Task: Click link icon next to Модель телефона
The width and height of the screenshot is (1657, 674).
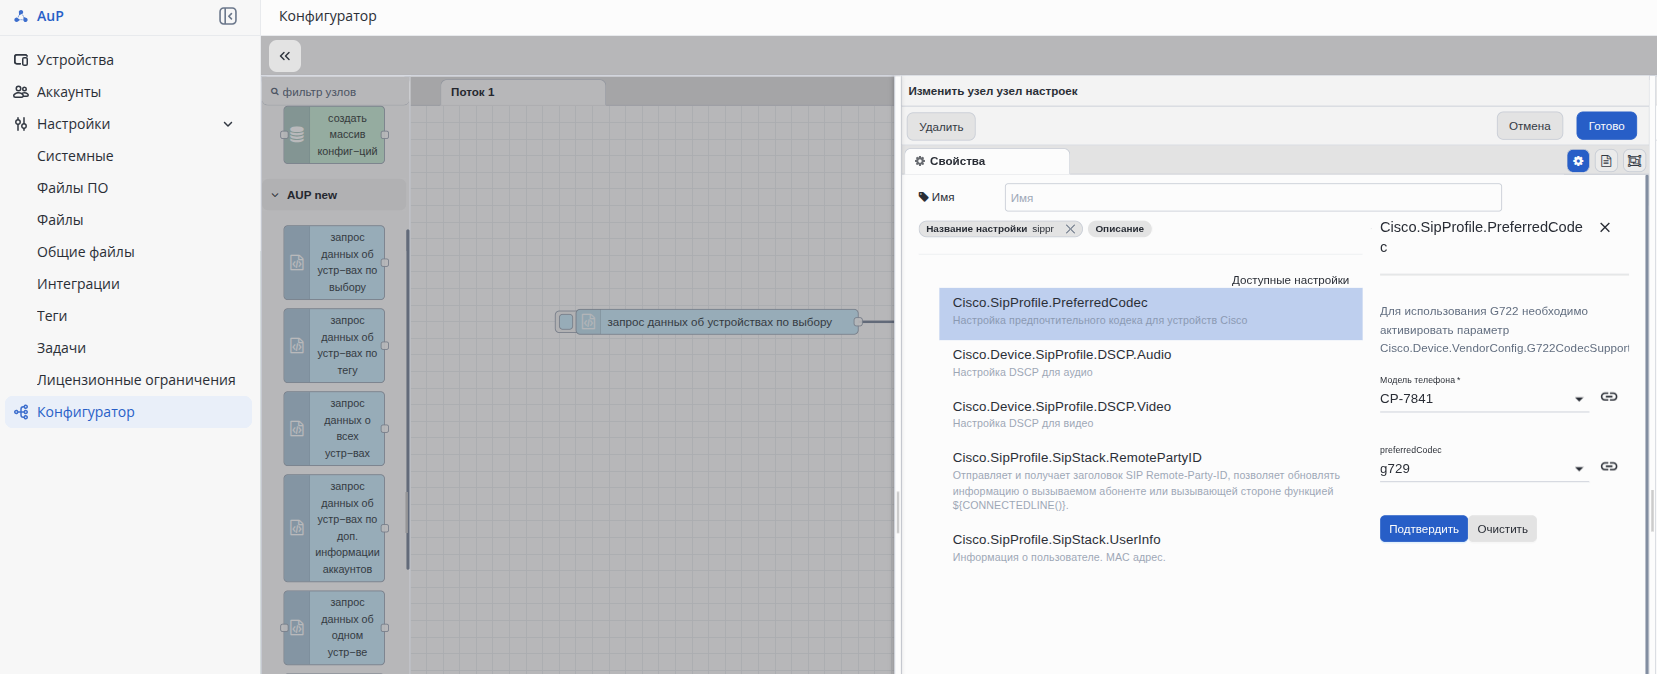Action: click(x=1609, y=397)
